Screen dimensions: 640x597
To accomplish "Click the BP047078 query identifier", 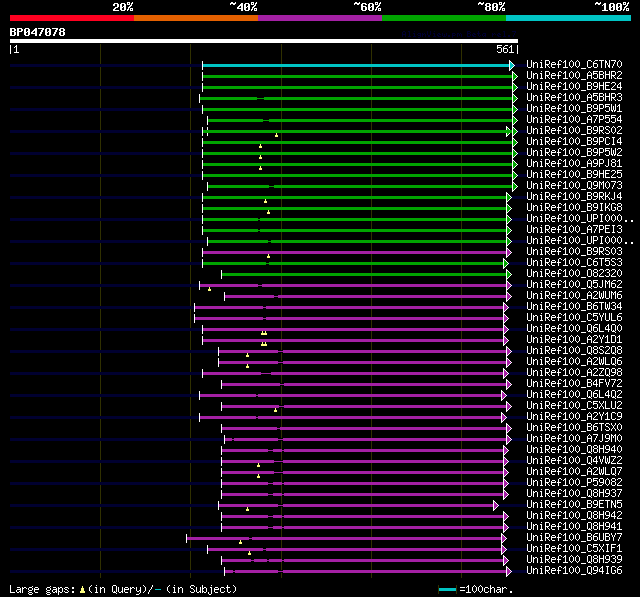I will tap(38, 33).
